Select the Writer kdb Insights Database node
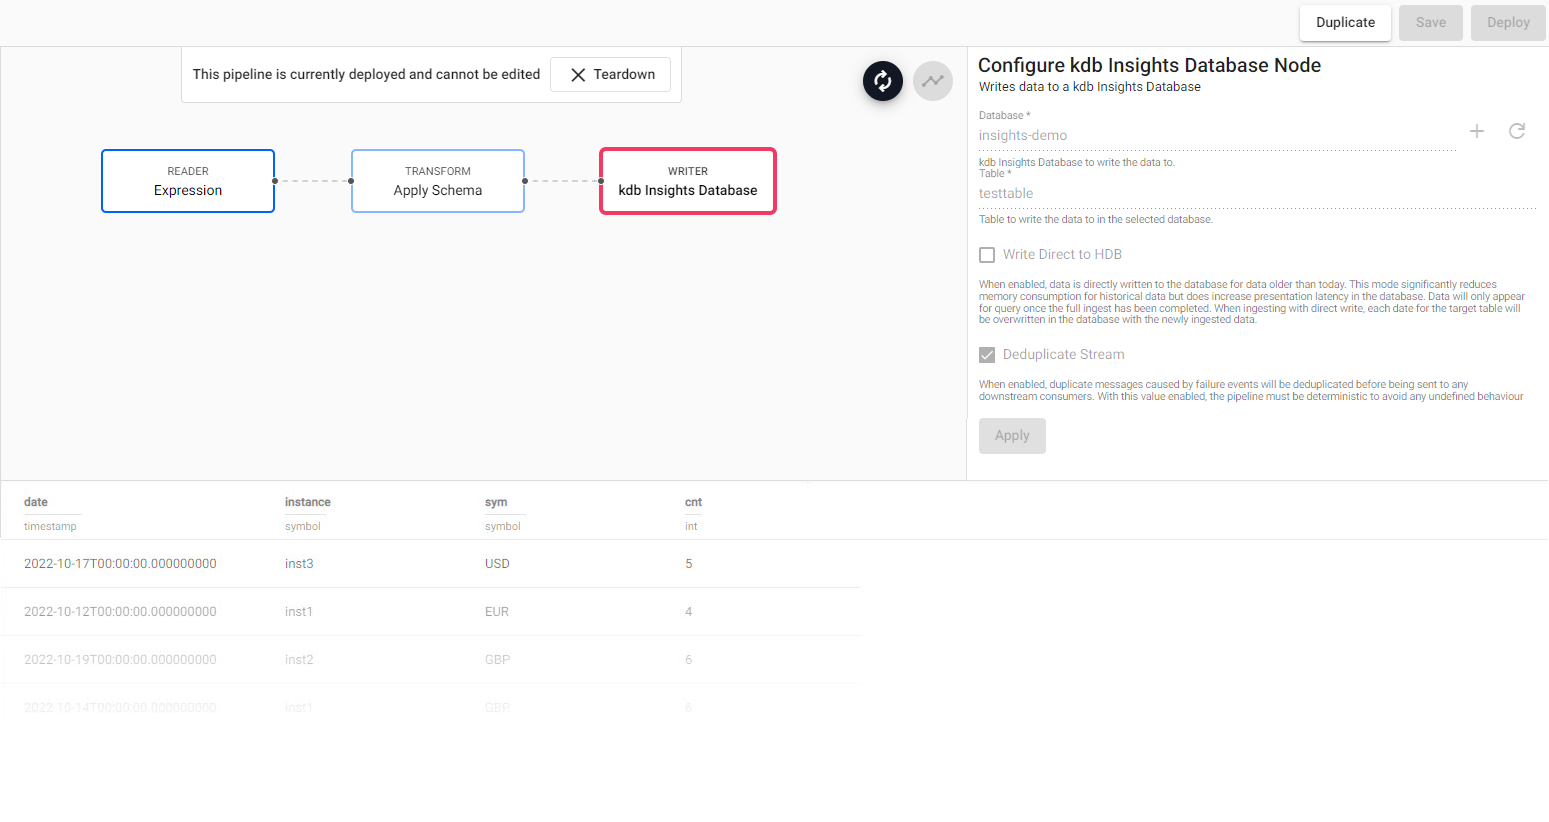The height and width of the screenshot is (822, 1549). coord(688,181)
